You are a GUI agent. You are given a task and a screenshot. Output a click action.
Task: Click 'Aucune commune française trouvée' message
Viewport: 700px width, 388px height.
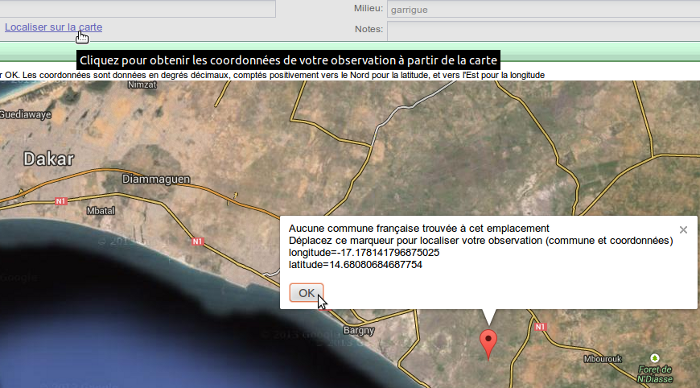419,229
